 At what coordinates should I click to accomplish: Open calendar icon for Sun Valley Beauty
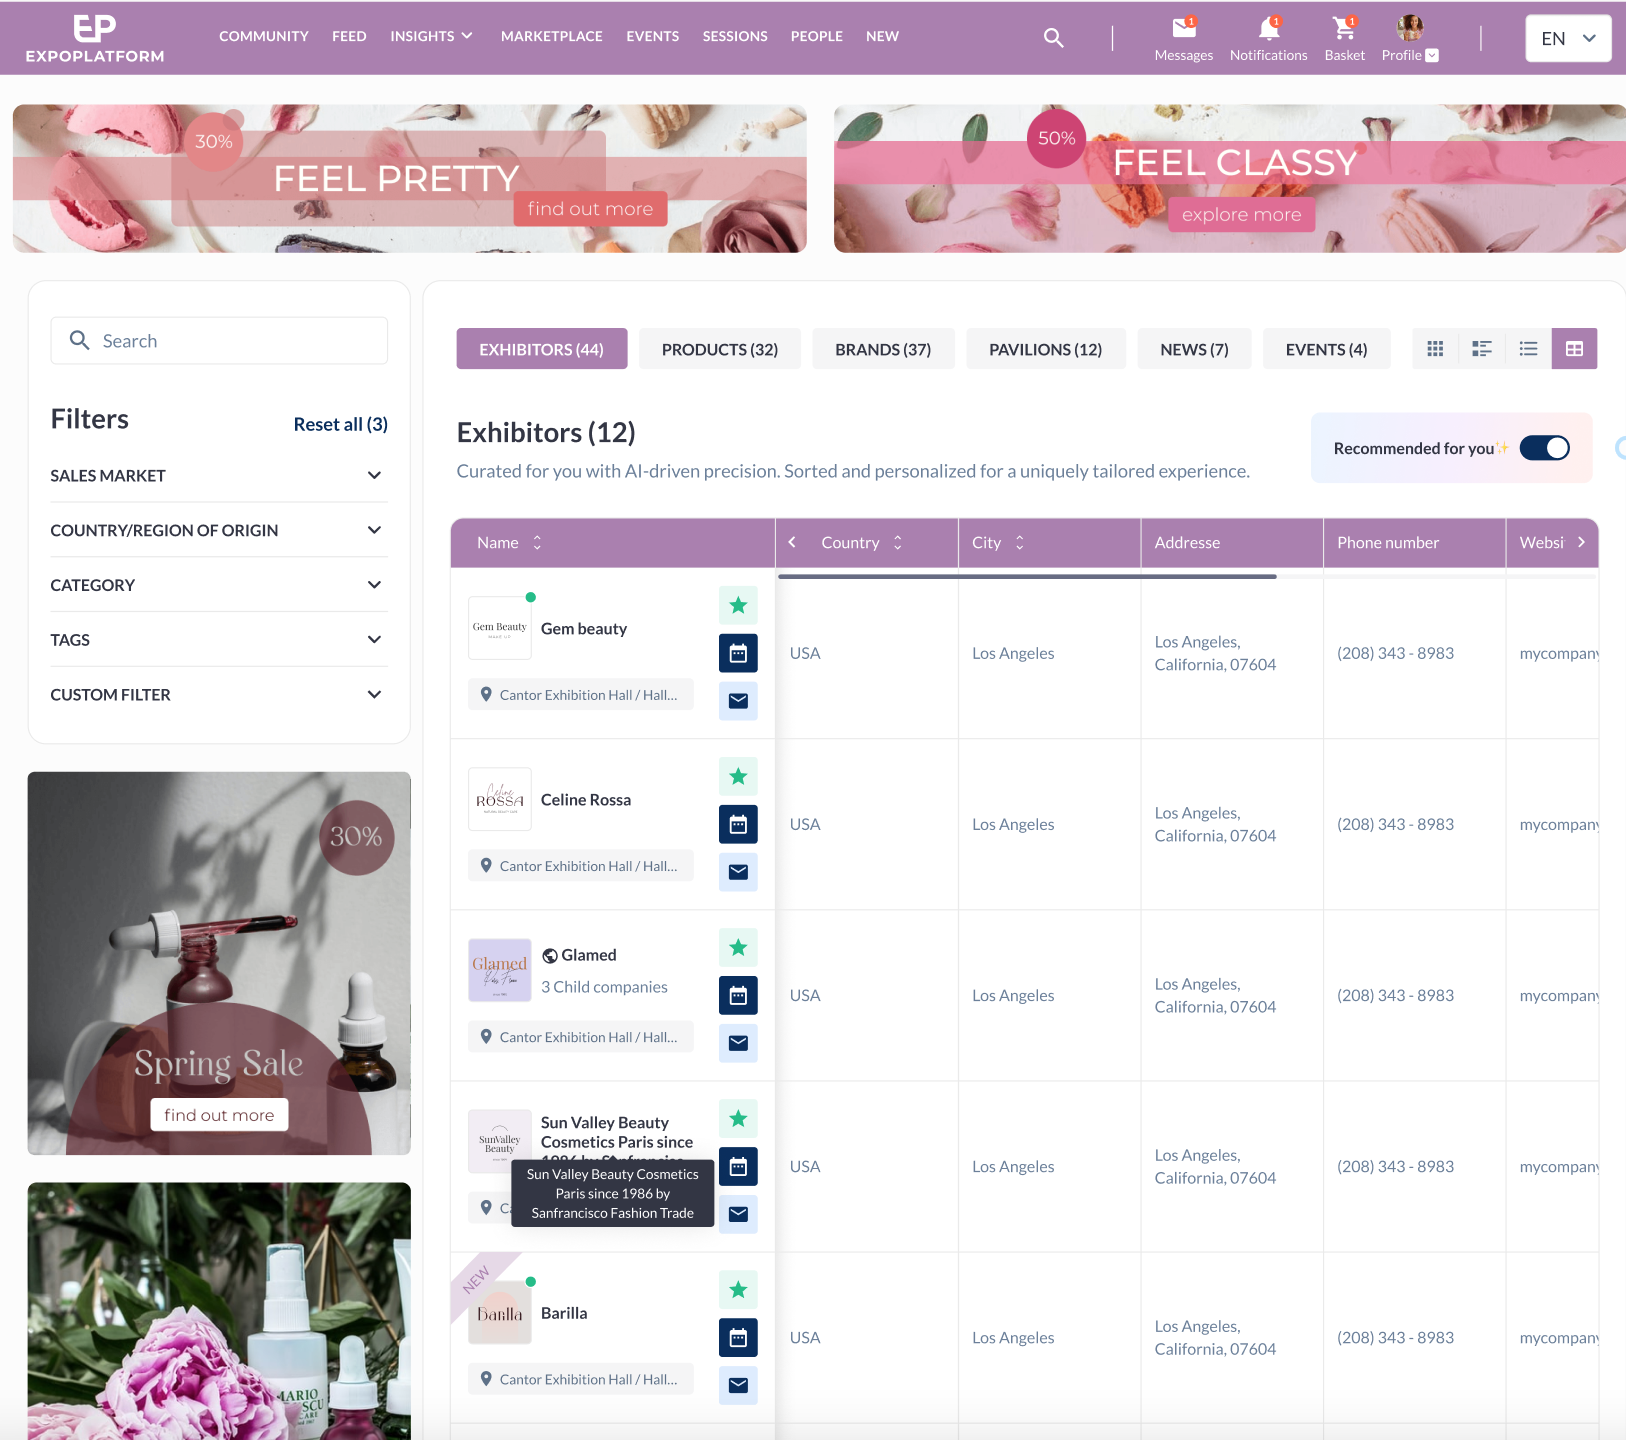[x=738, y=1166]
